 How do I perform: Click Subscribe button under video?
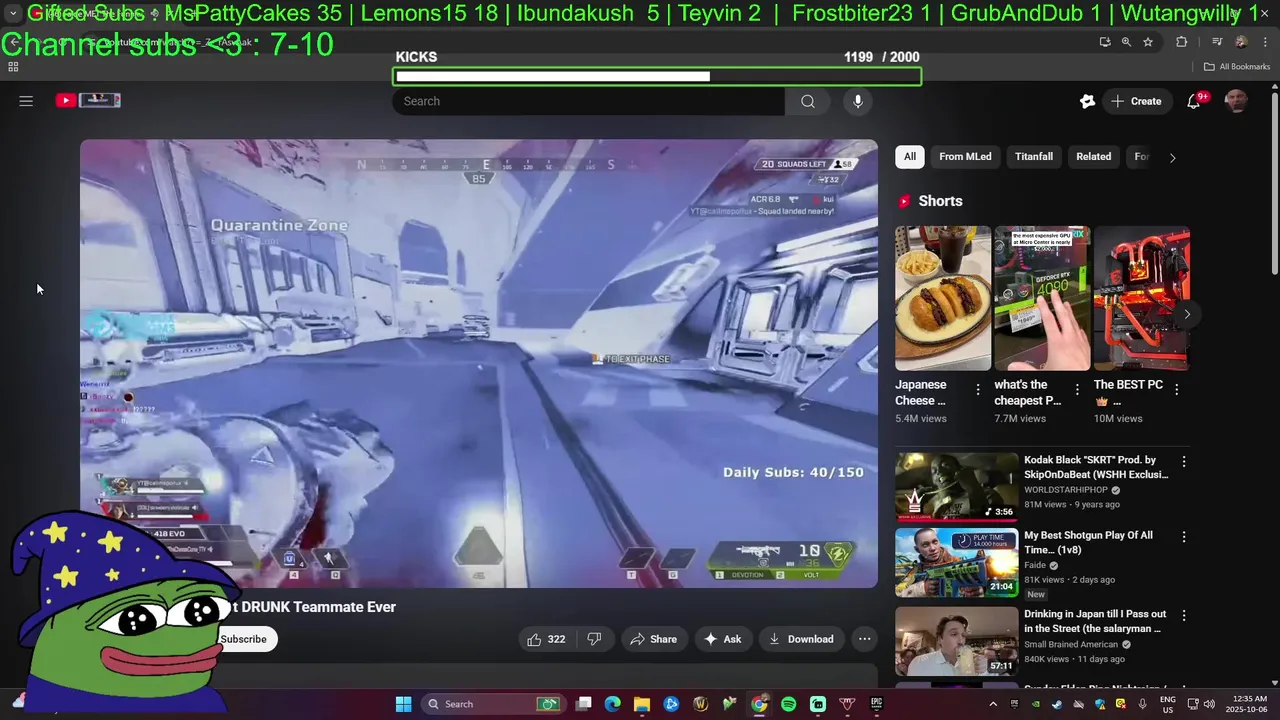(244, 639)
